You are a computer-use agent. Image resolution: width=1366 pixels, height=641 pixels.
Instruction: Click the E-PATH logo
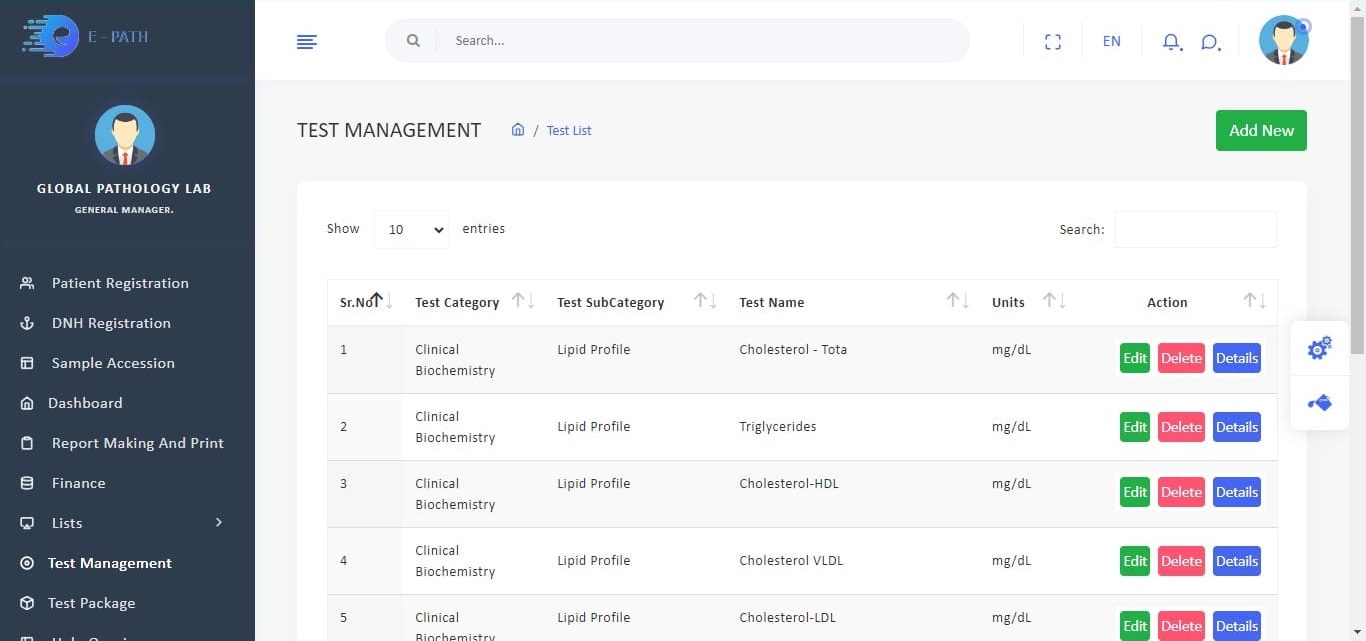click(86, 37)
